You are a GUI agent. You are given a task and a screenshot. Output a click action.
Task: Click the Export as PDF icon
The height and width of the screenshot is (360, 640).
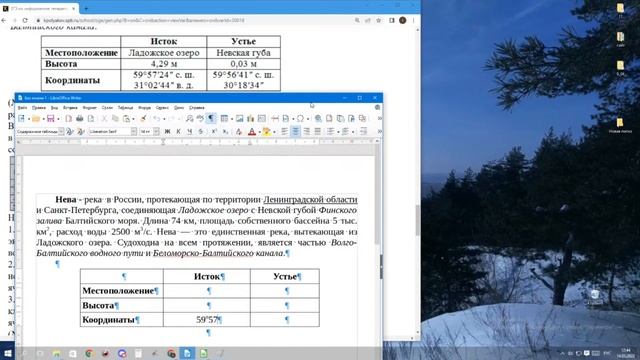pyautogui.click(x=68, y=118)
